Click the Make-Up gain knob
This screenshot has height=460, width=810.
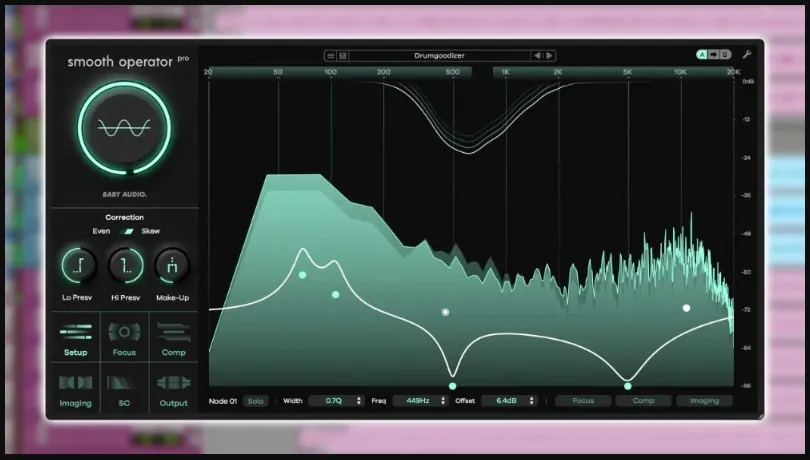pyautogui.click(x=172, y=266)
